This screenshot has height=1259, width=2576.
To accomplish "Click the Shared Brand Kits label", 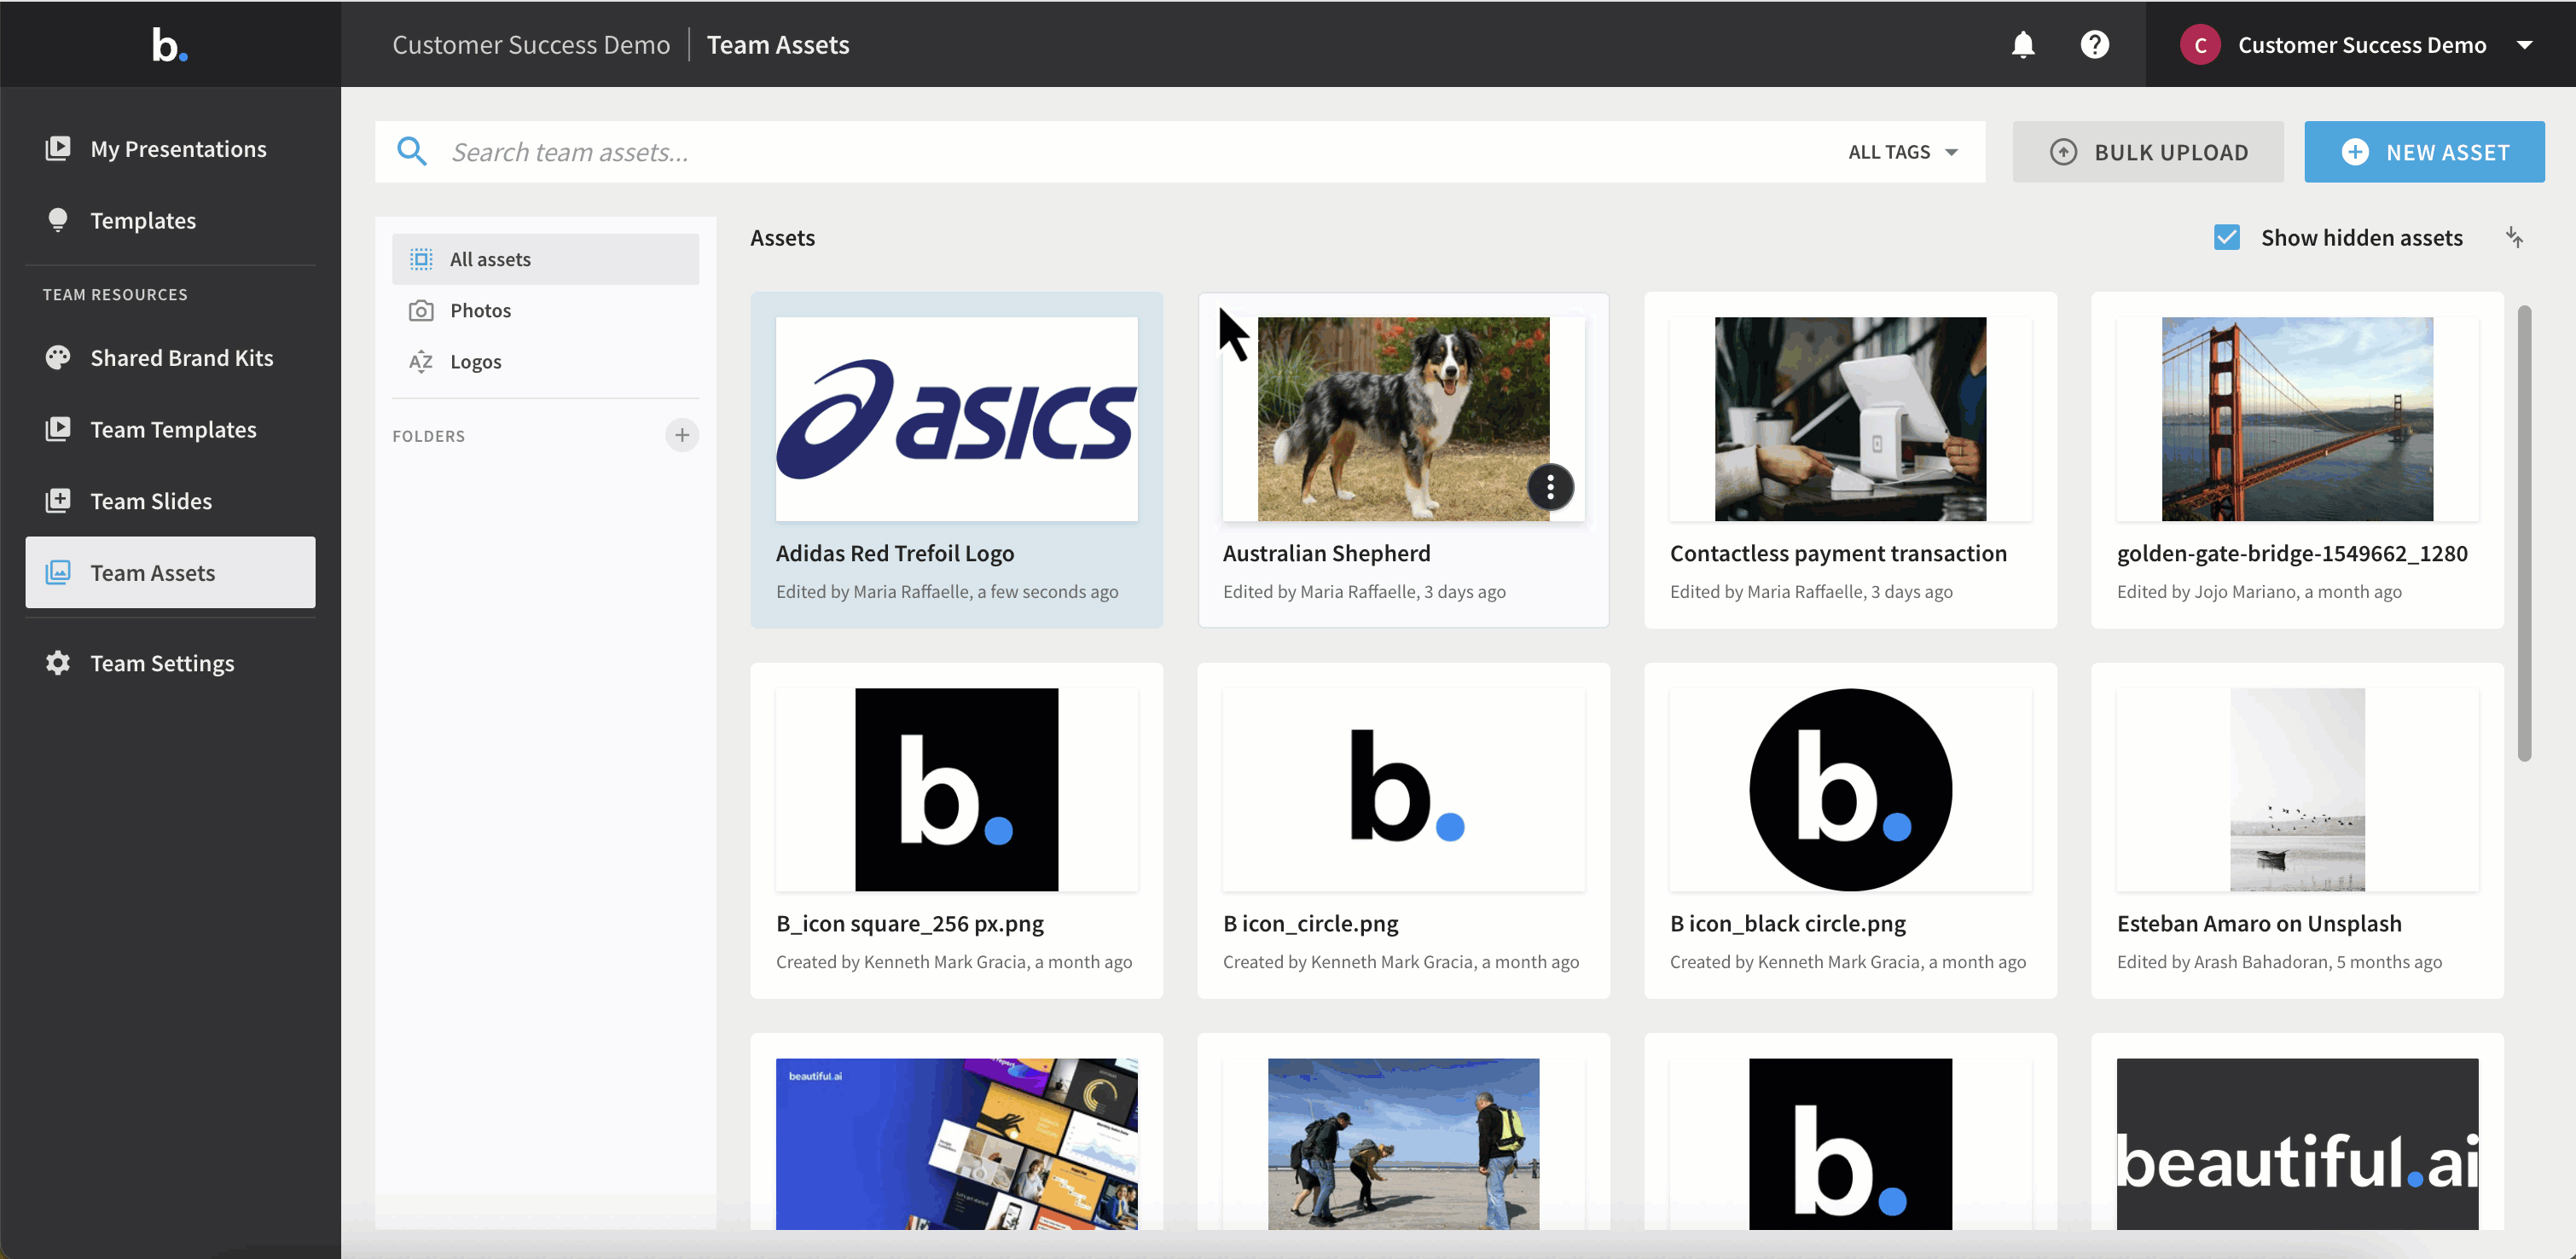I will pyautogui.click(x=182, y=357).
